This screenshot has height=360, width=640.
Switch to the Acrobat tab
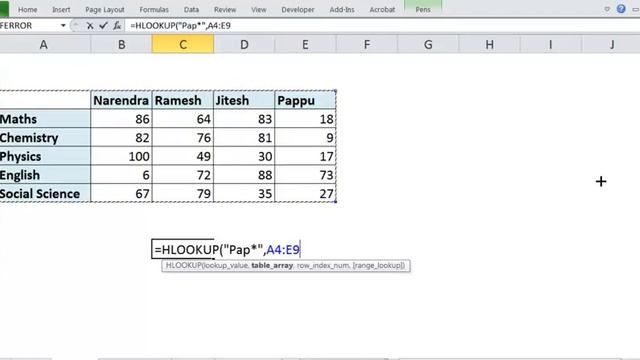(382, 9)
